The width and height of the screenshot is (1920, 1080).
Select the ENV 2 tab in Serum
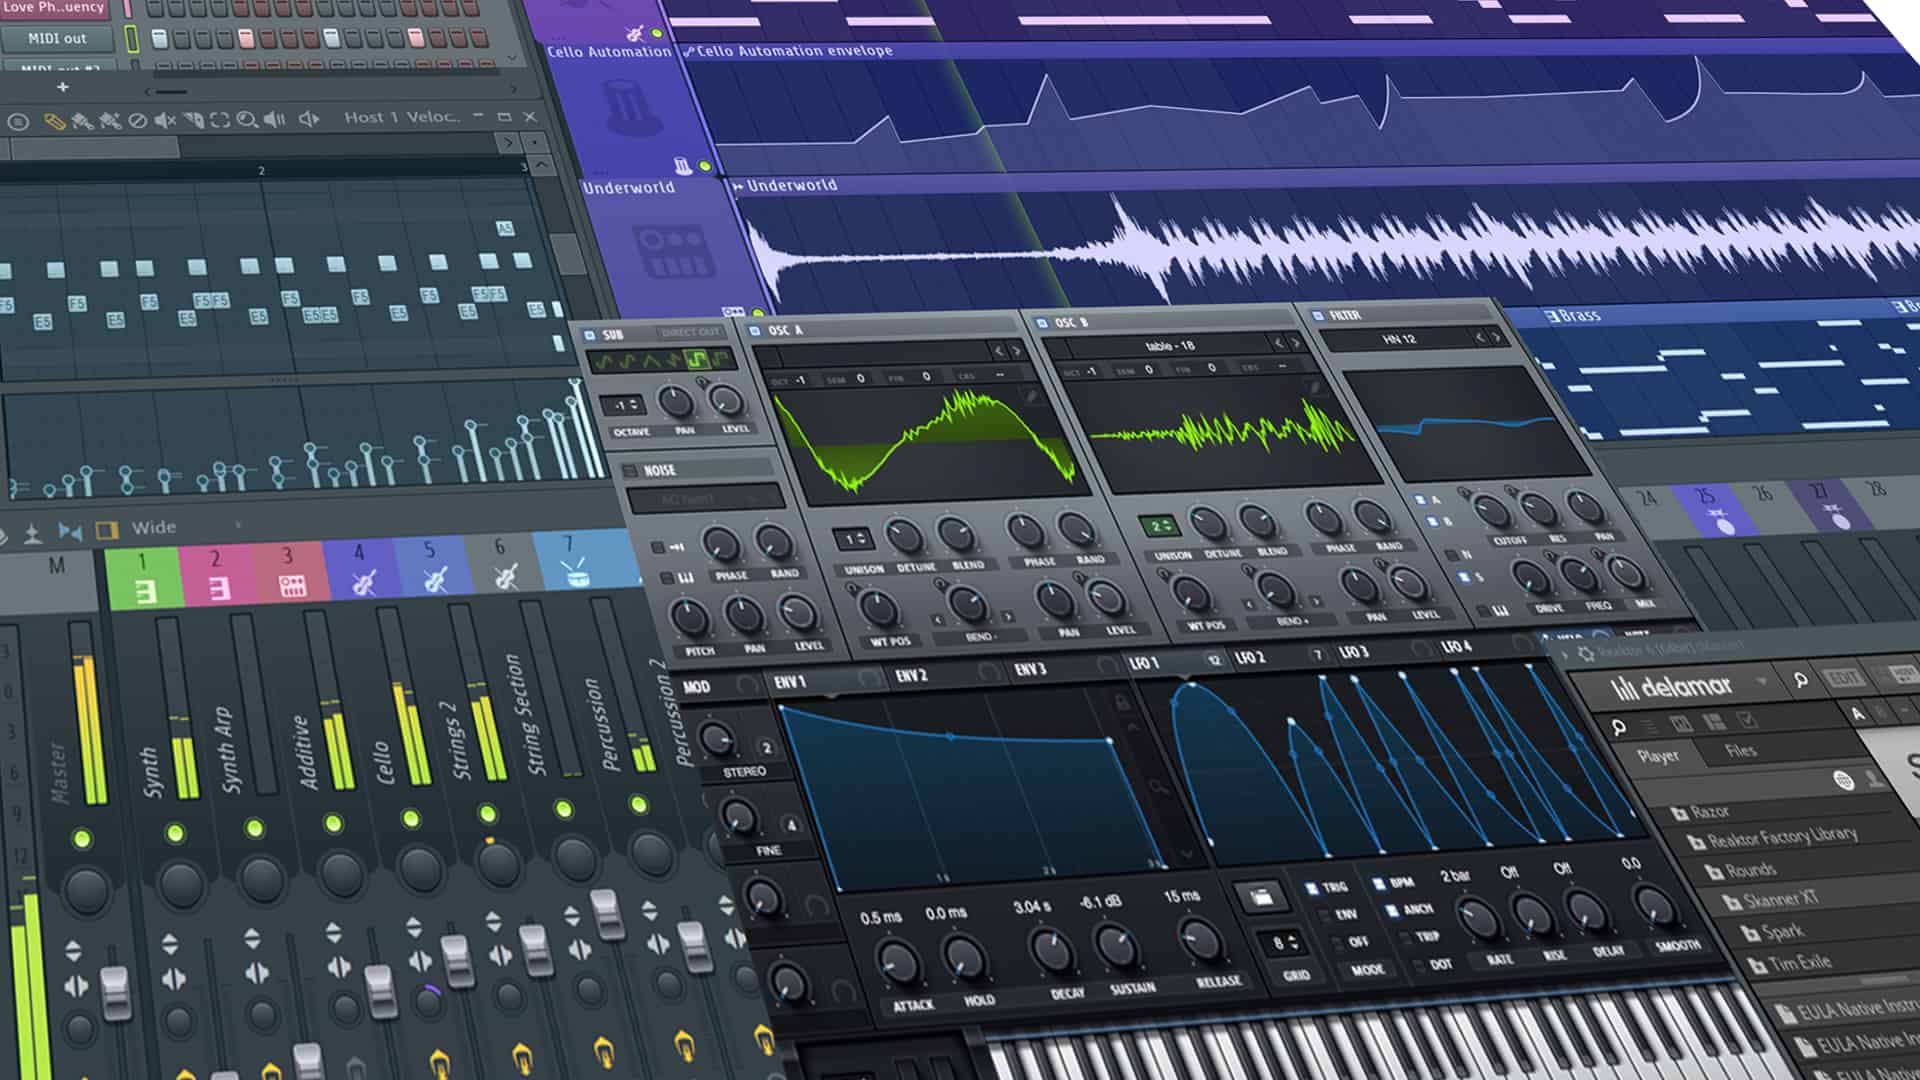910,676
